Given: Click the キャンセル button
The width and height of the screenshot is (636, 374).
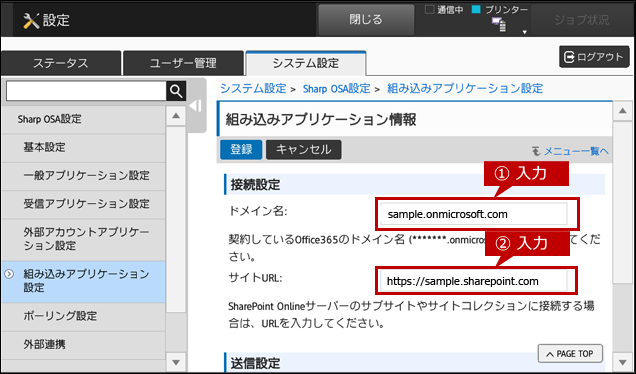Looking at the screenshot, I should (303, 150).
